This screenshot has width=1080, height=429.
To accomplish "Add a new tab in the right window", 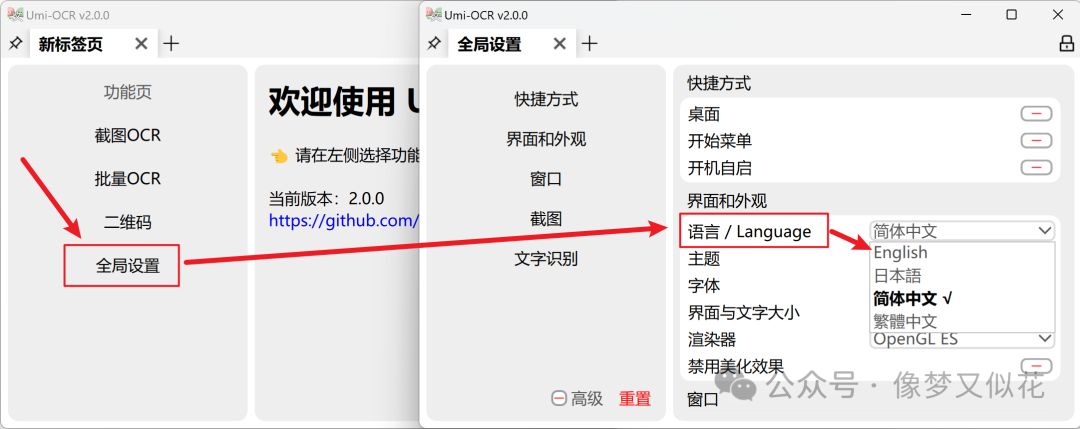I will [x=590, y=44].
